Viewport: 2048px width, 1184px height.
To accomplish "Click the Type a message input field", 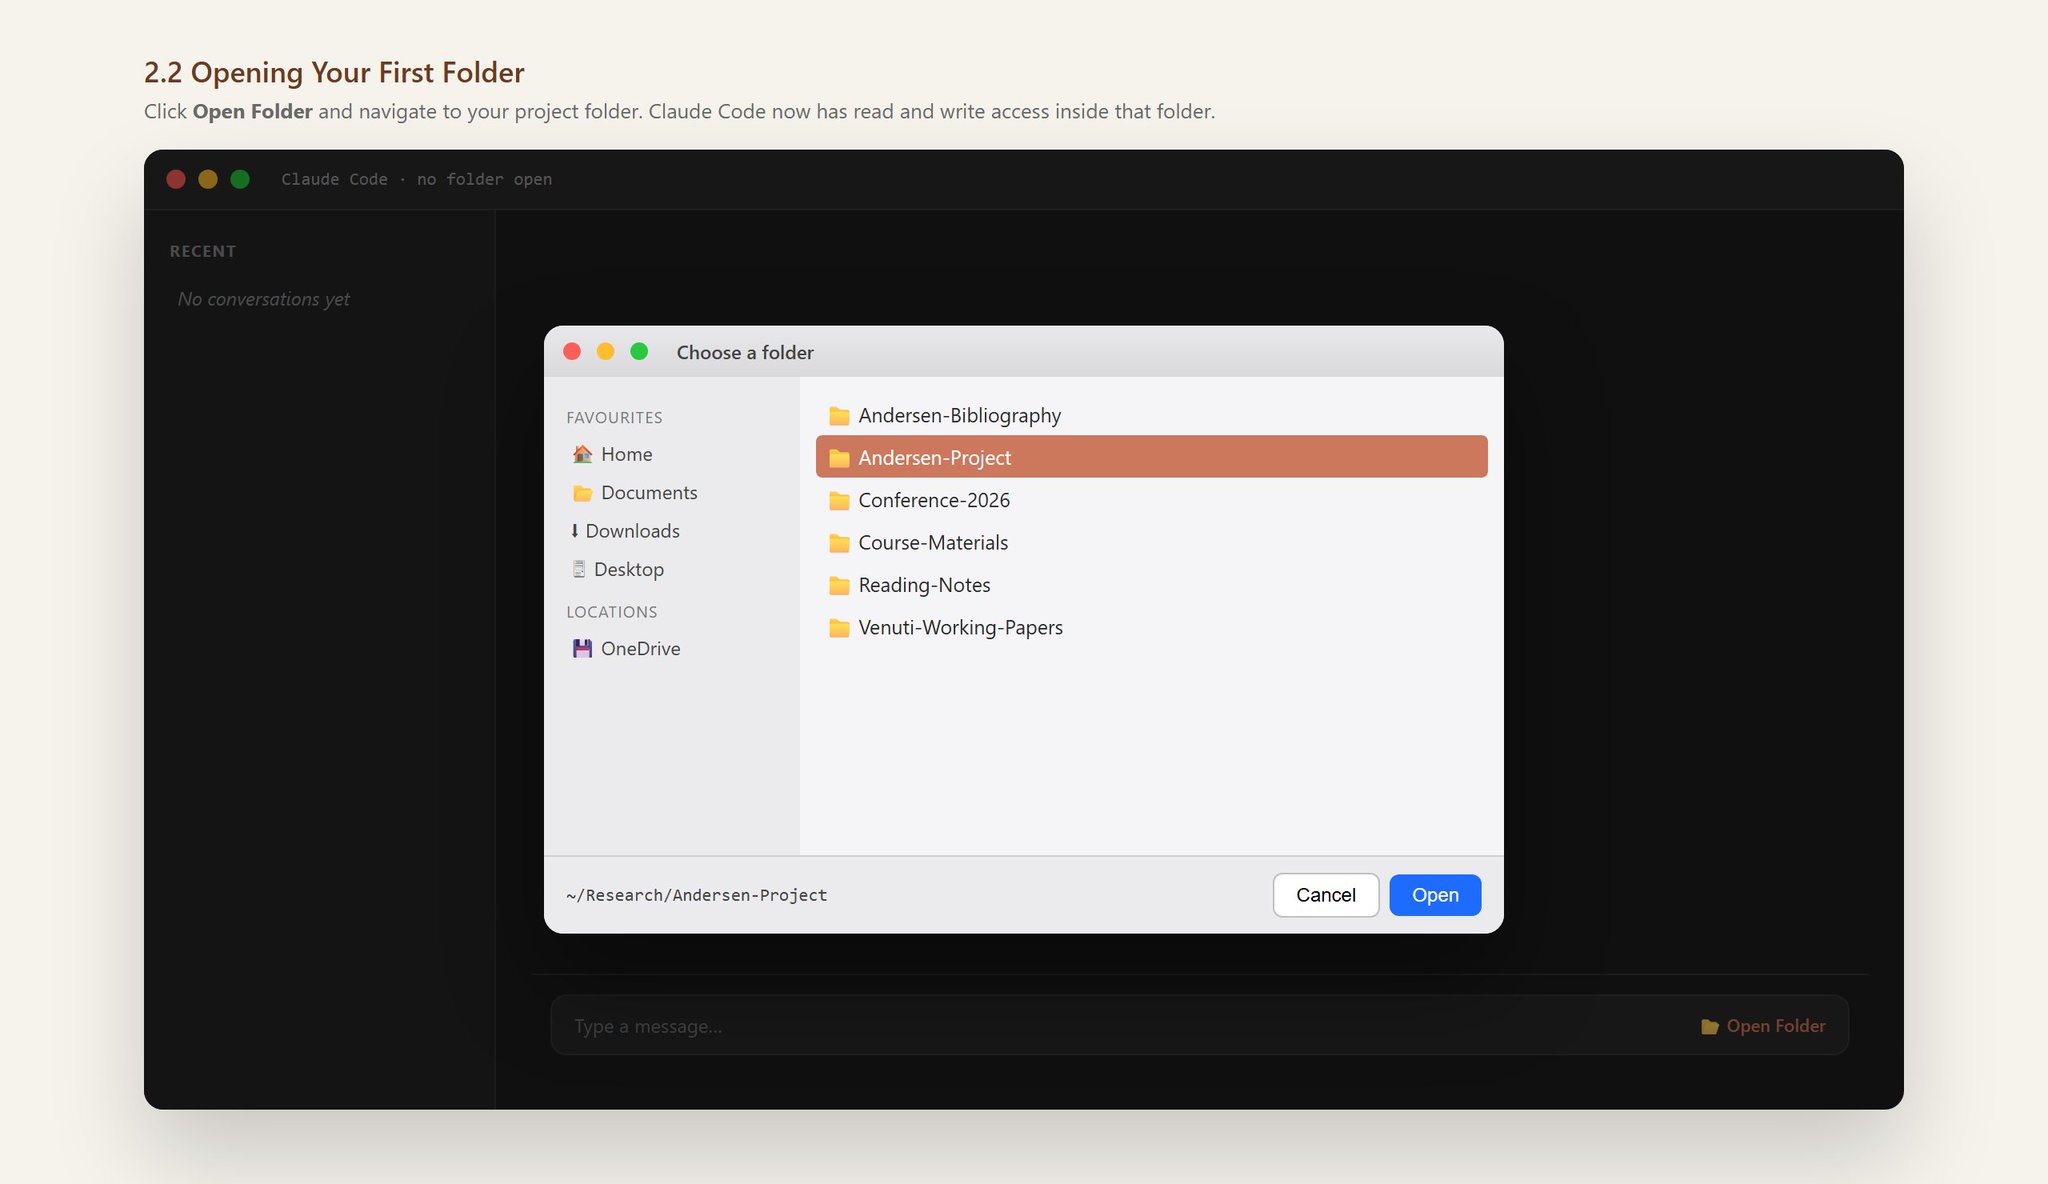I will tap(1120, 1026).
